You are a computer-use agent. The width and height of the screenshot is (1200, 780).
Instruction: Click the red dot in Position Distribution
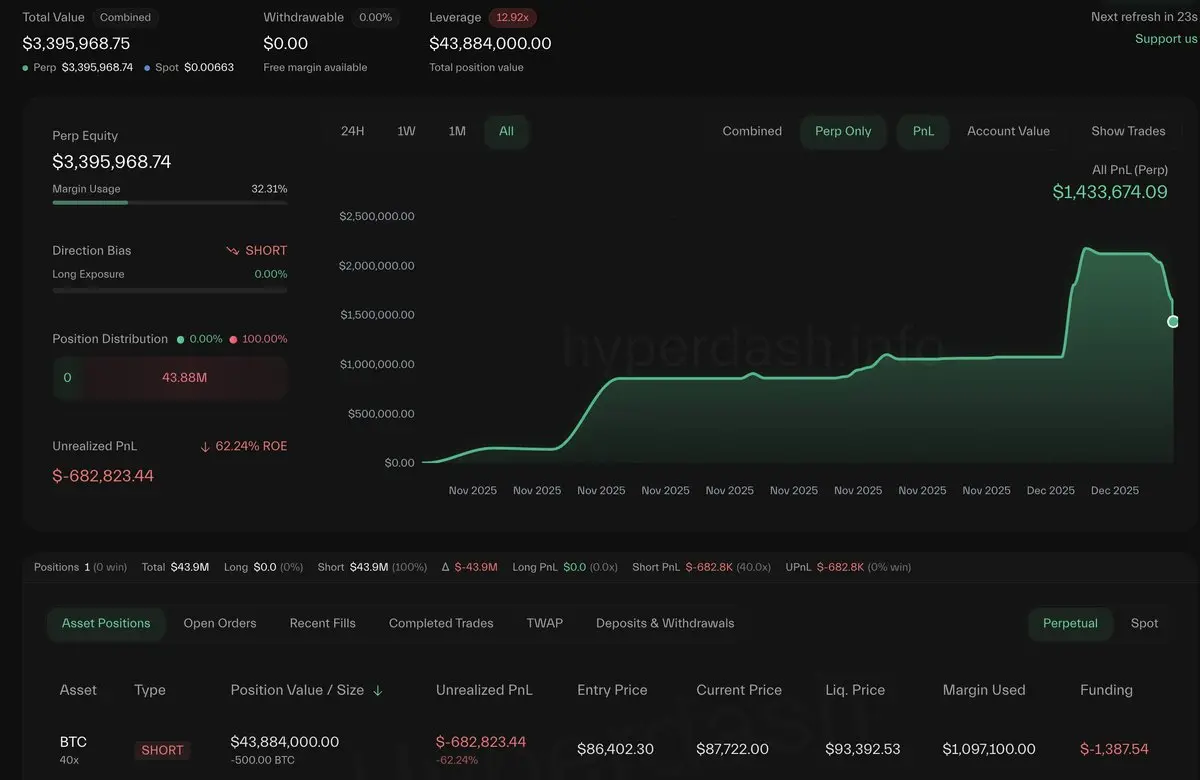tap(233, 339)
